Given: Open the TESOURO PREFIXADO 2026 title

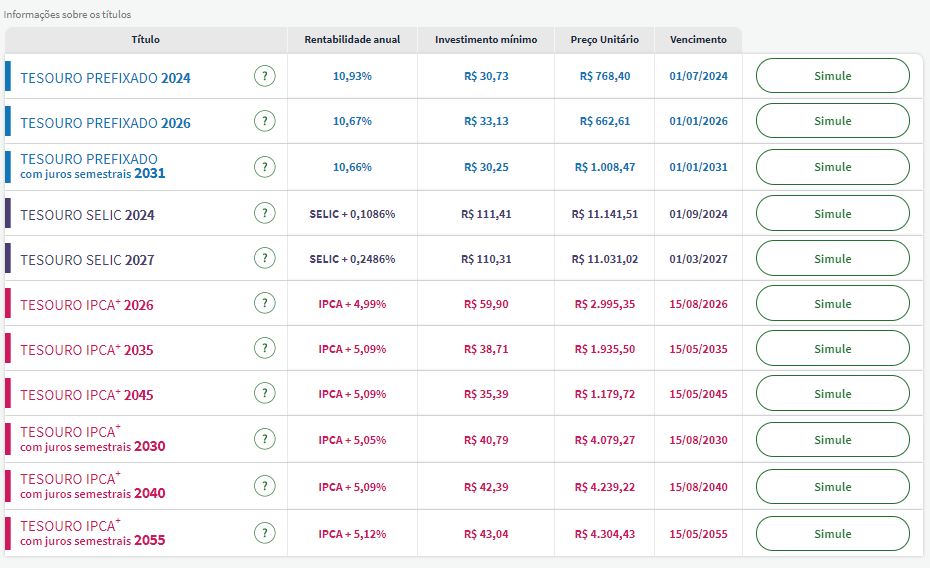Looking at the screenshot, I should [x=106, y=123].
